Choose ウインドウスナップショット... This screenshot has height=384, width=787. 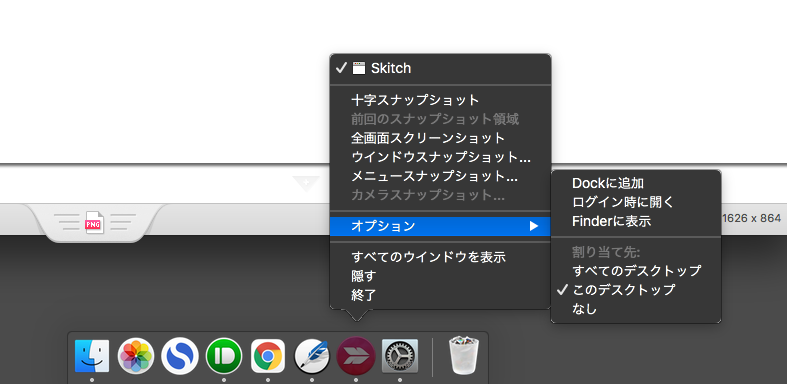(x=440, y=157)
